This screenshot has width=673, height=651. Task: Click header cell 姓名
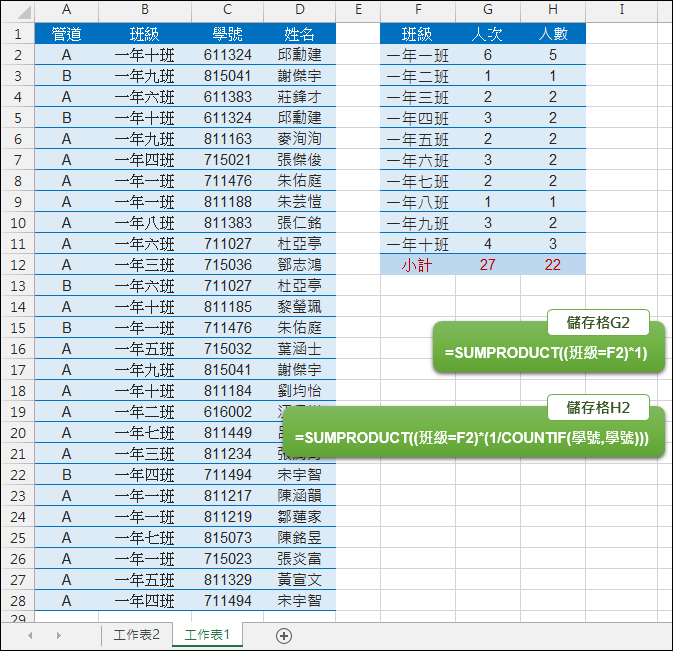click(x=300, y=34)
